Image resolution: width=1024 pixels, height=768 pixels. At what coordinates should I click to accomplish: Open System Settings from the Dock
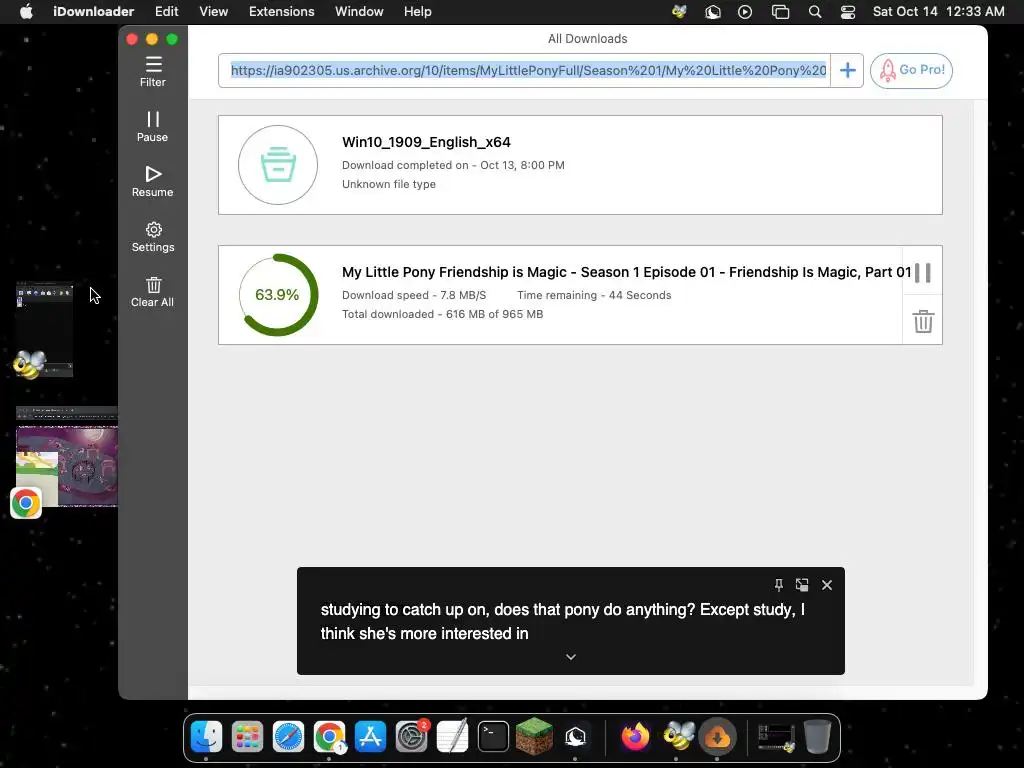(411, 737)
